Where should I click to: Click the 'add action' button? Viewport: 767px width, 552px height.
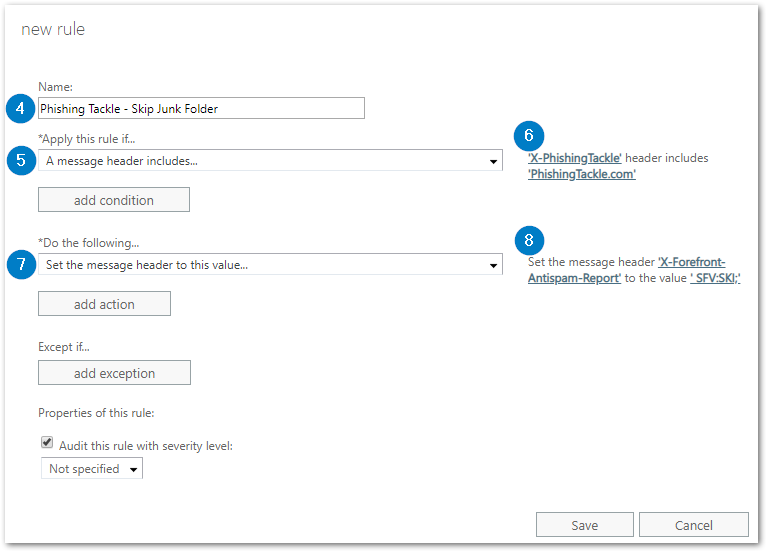[x=104, y=304]
